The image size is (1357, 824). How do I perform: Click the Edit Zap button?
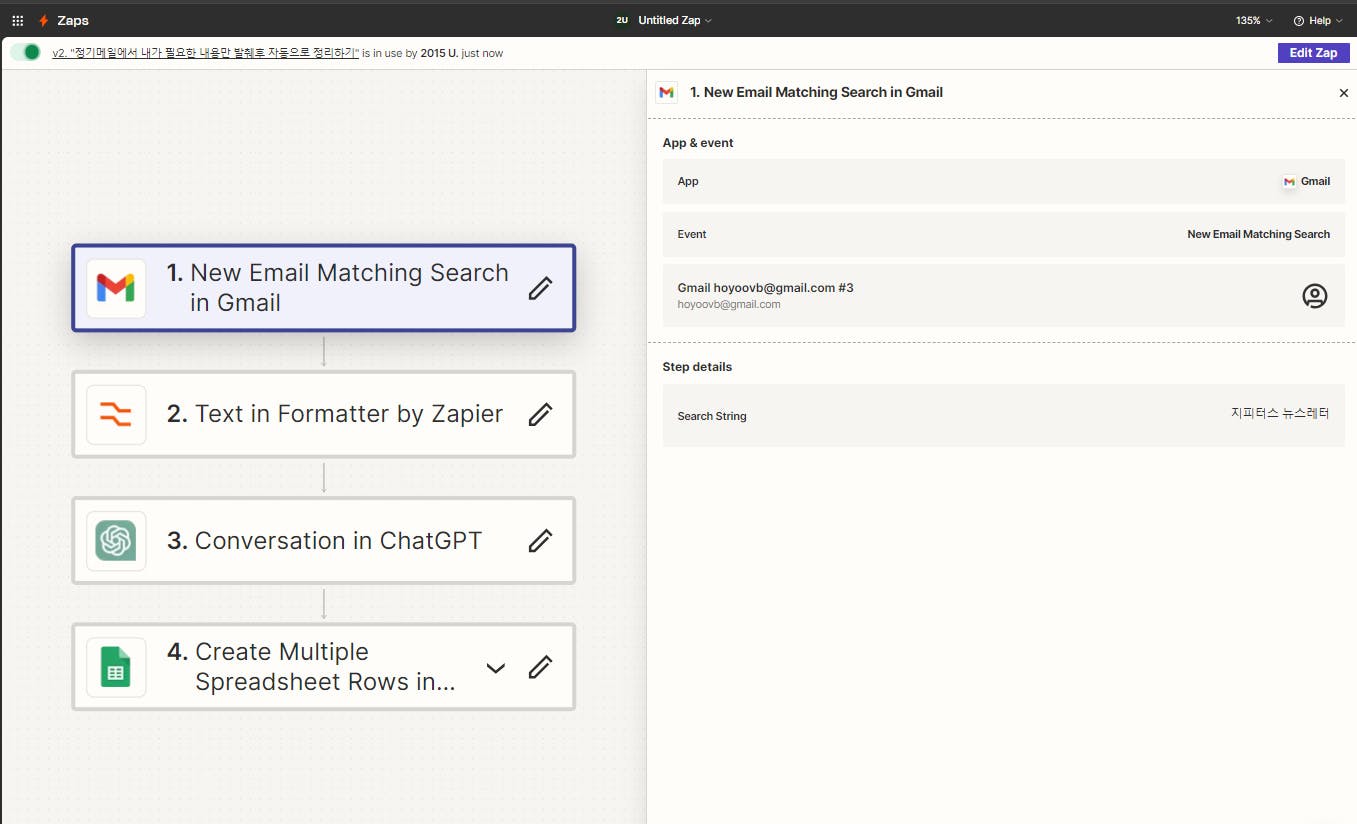click(1313, 53)
